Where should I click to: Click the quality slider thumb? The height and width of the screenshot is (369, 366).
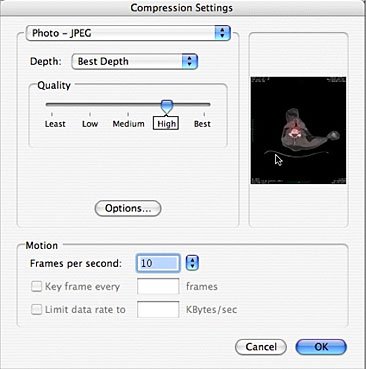click(166, 106)
